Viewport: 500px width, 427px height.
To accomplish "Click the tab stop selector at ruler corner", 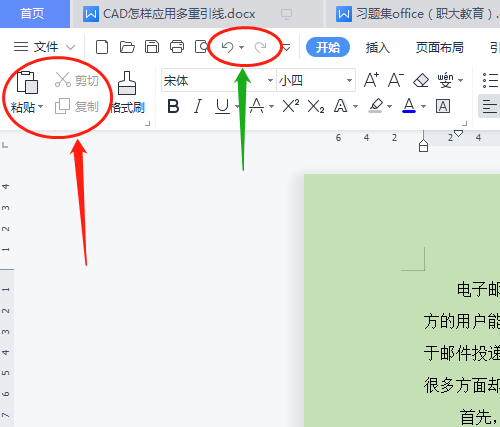I will coord(5,145).
